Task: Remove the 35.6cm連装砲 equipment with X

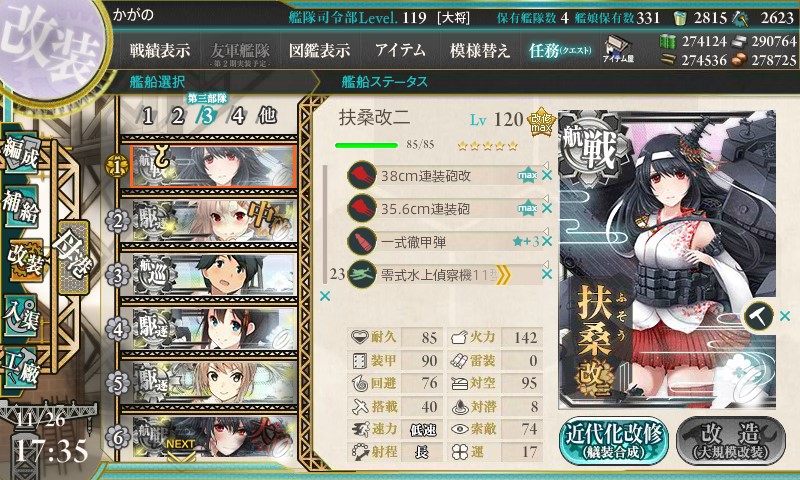Action: [546, 208]
